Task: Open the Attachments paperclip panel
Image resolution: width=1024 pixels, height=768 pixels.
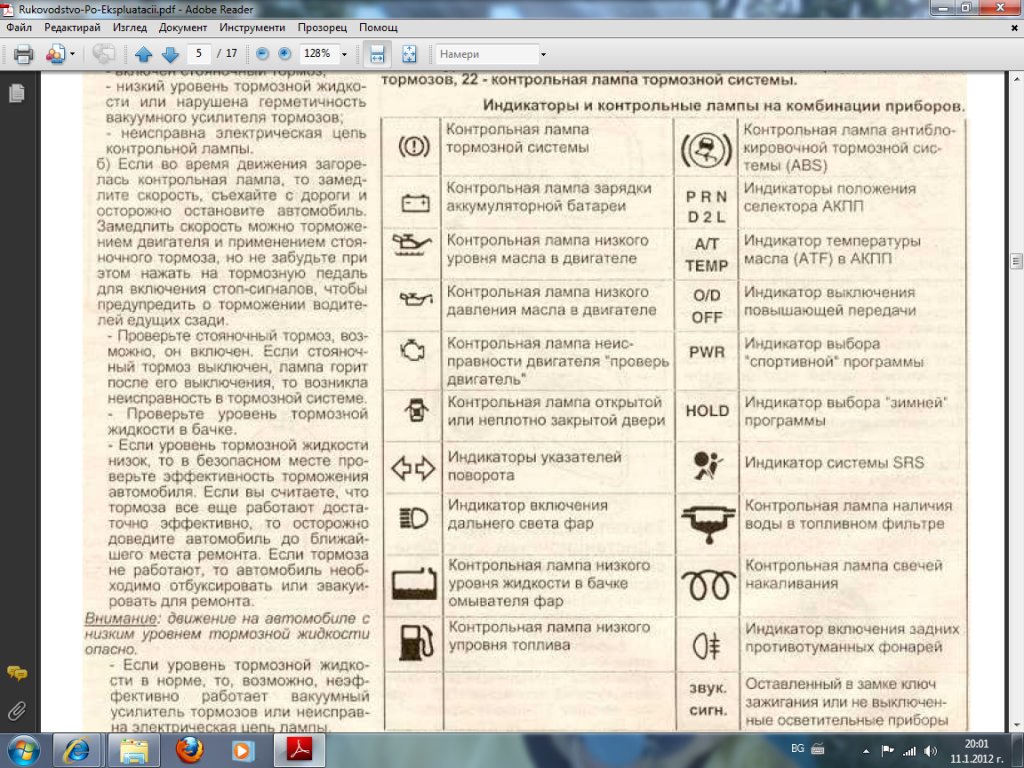Action: (16, 711)
